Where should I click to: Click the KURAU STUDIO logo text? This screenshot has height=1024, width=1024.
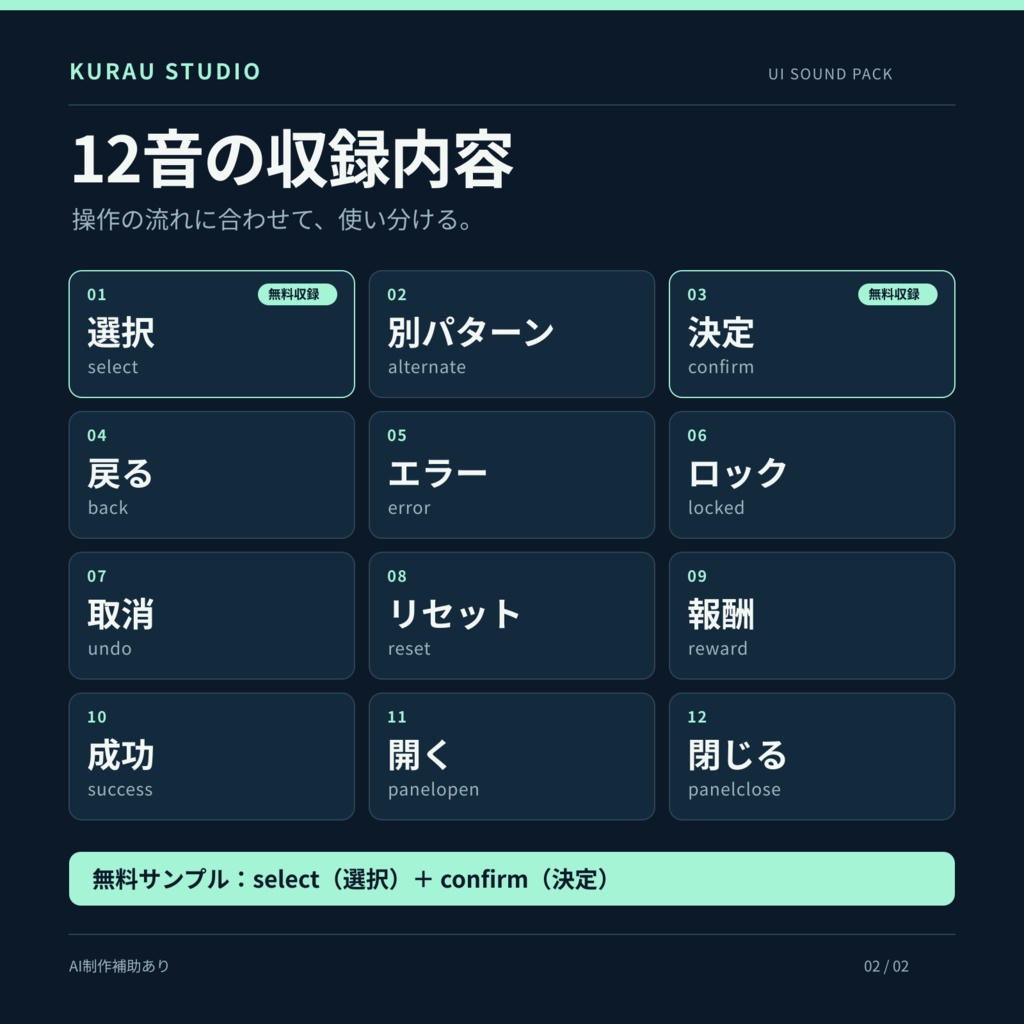click(x=165, y=71)
